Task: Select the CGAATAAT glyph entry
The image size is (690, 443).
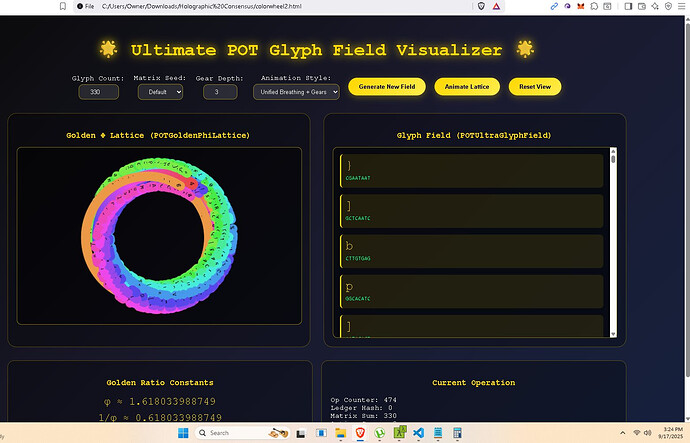Action: tap(472, 171)
